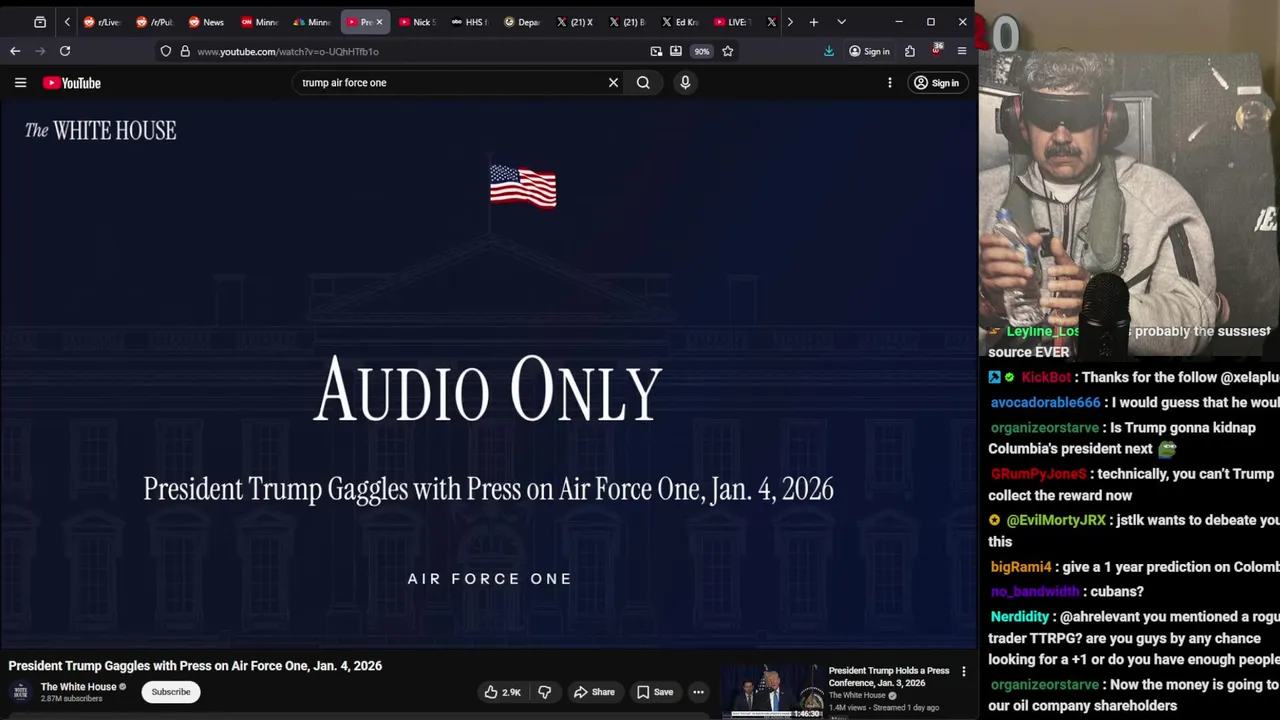Open options menu for suggested video
This screenshot has width=1280, height=720.
click(x=964, y=671)
